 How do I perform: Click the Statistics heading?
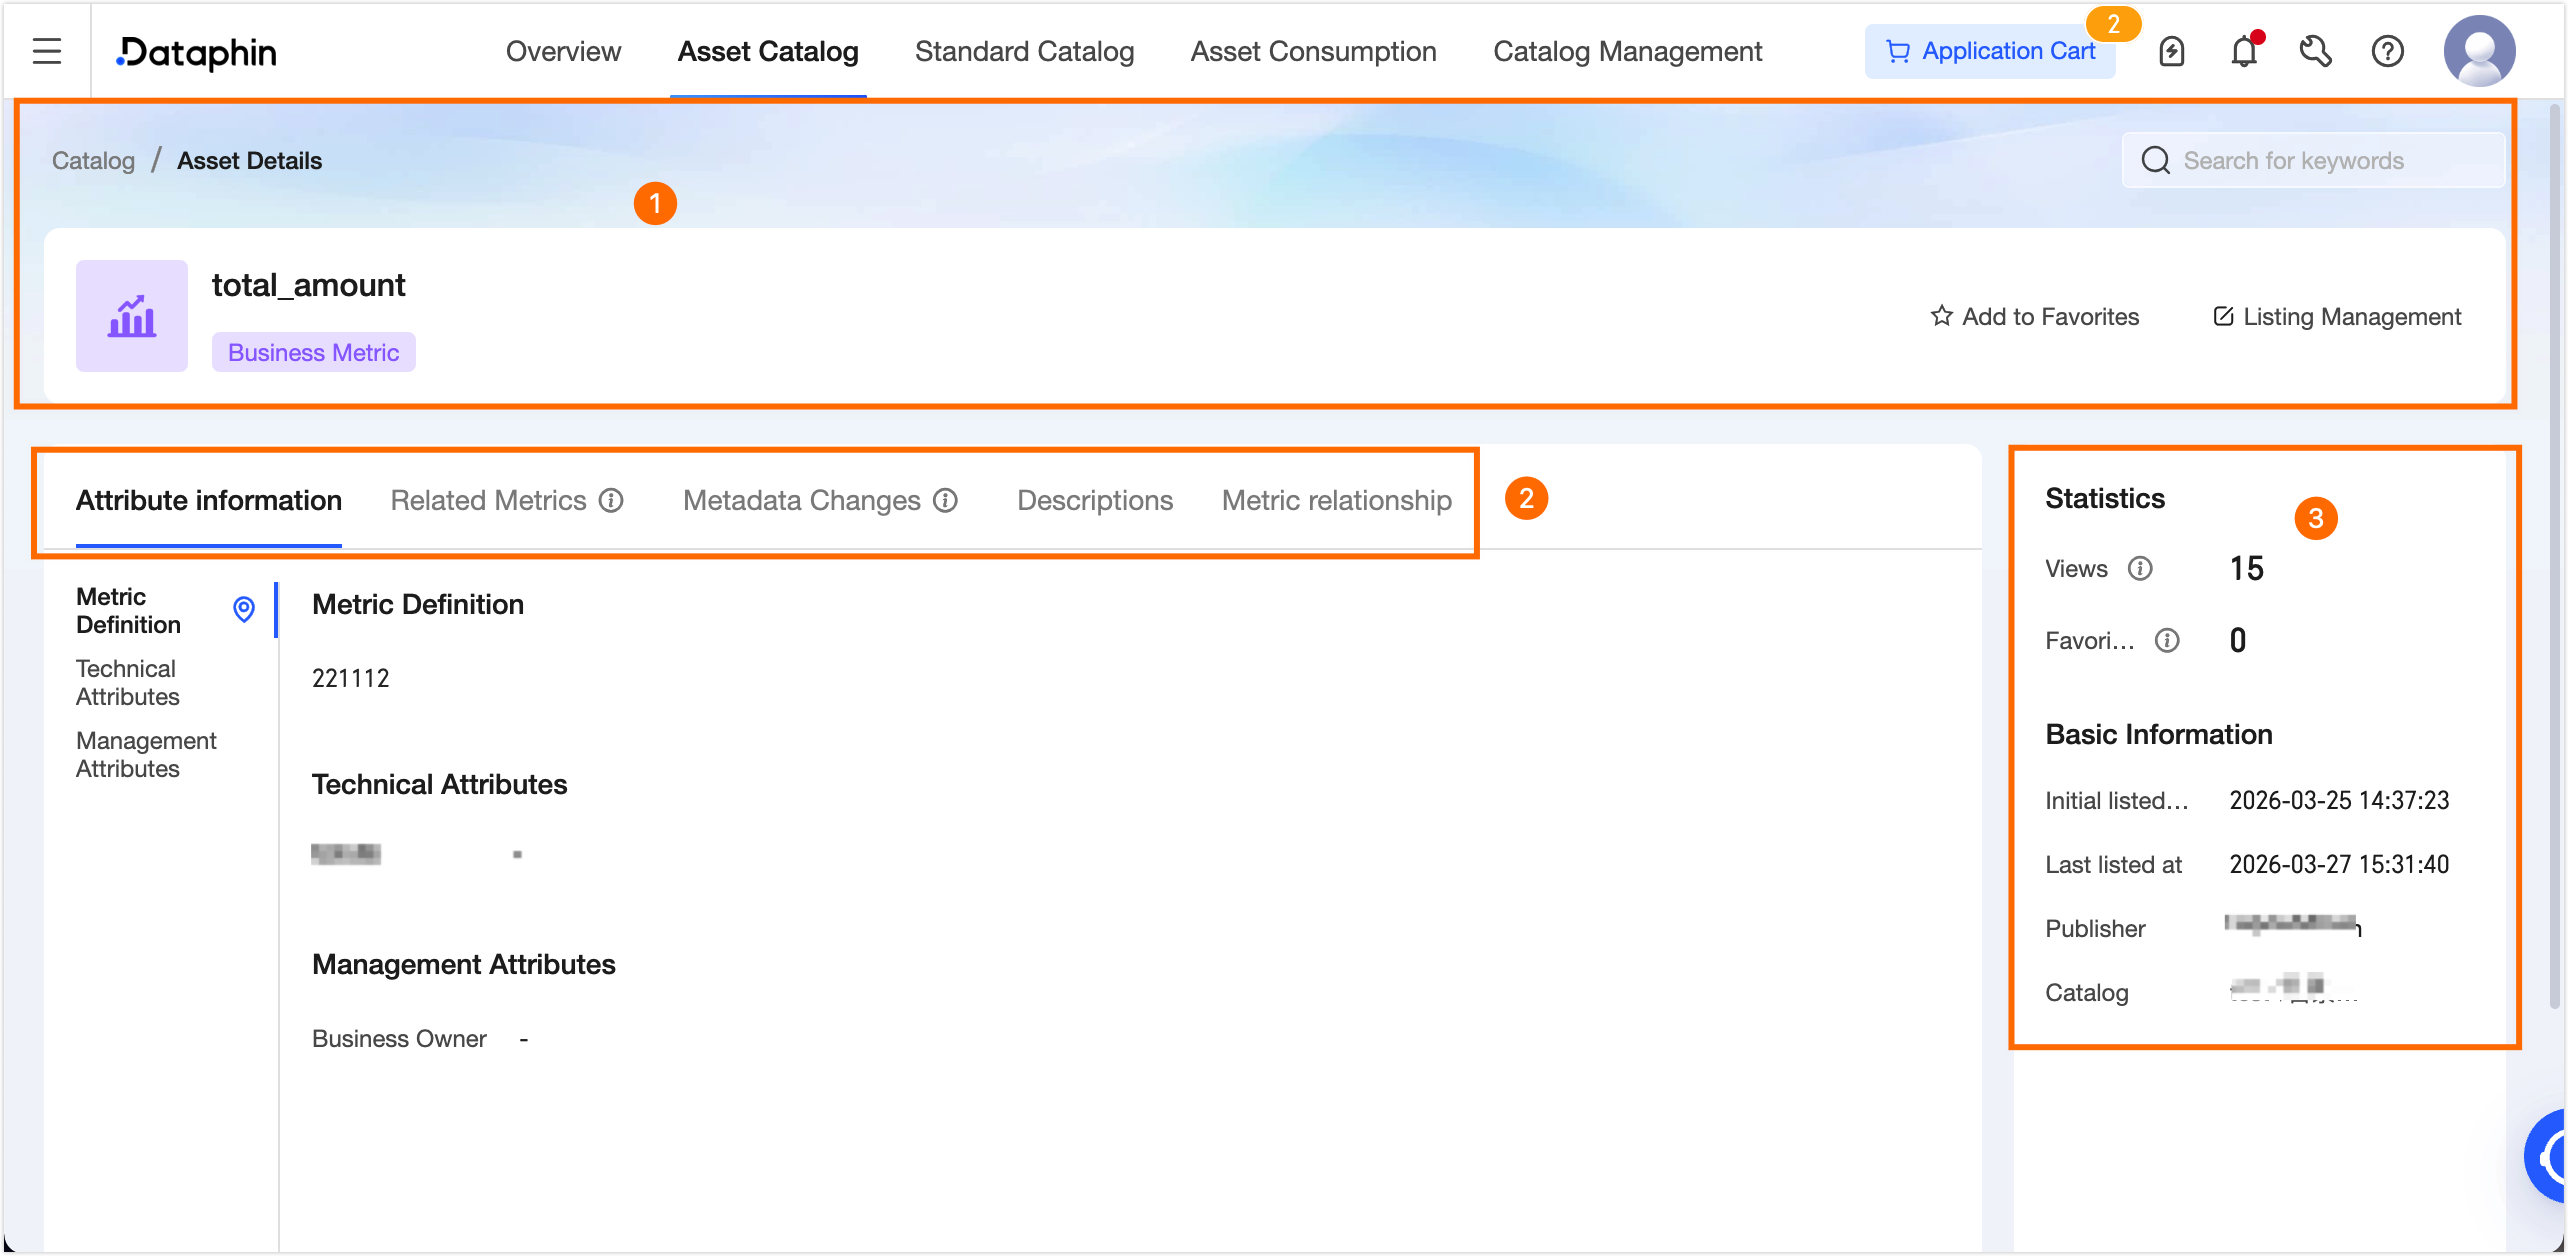click(2104, 498)
